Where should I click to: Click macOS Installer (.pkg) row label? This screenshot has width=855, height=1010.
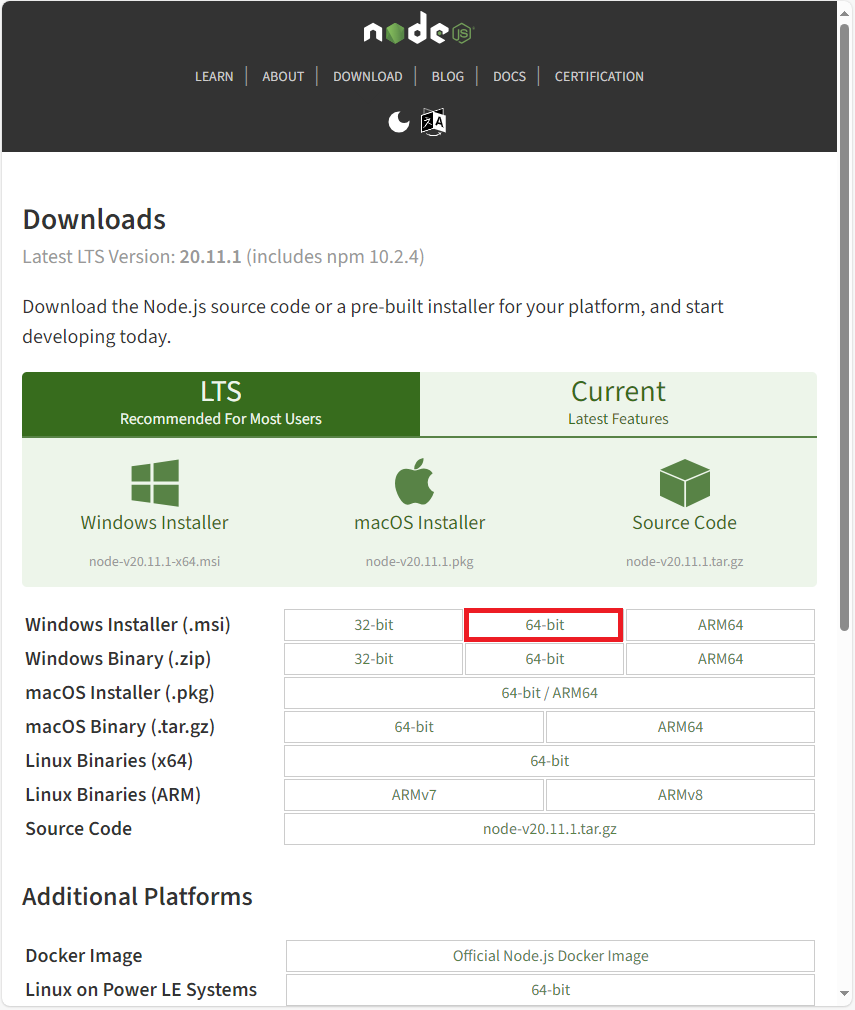tap(120, 693)
